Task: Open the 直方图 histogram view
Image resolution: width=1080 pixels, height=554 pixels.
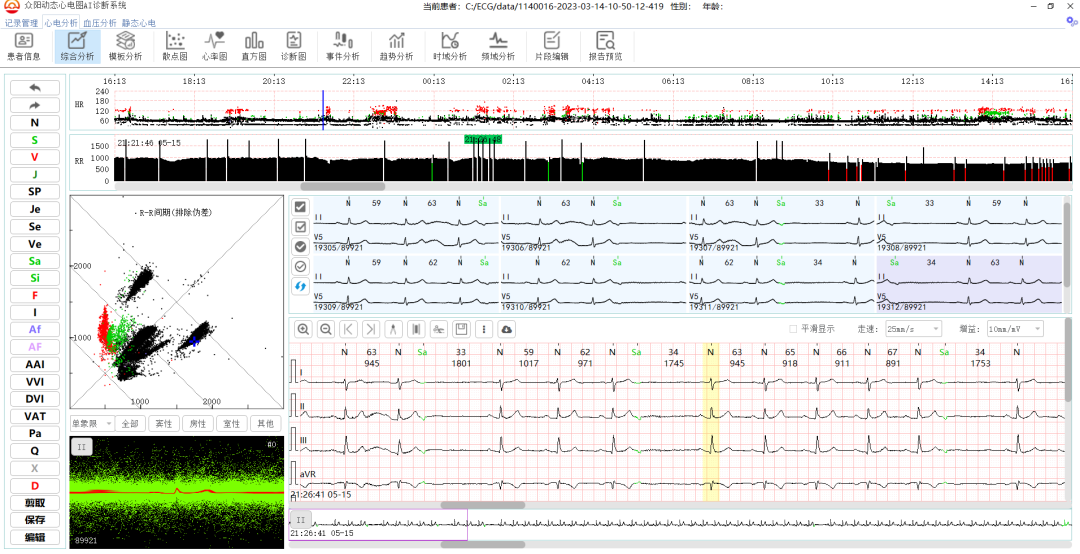Action: 254,46
